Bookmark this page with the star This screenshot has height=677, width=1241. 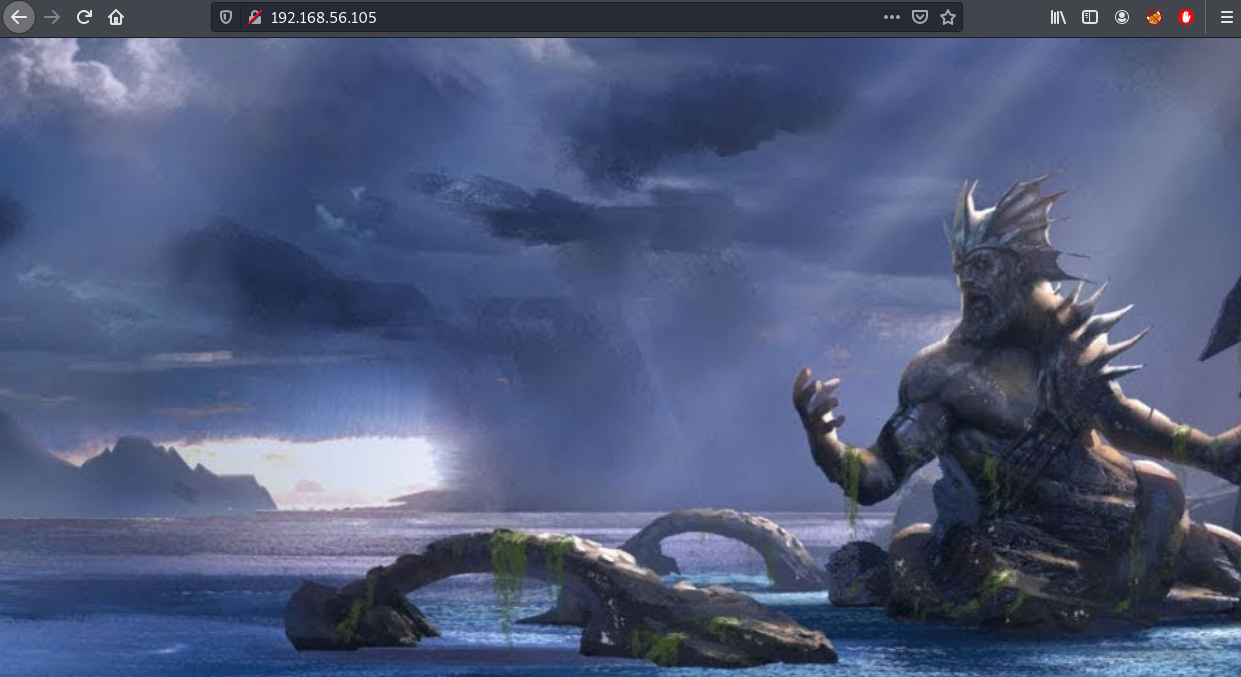(x=948, y=17)
